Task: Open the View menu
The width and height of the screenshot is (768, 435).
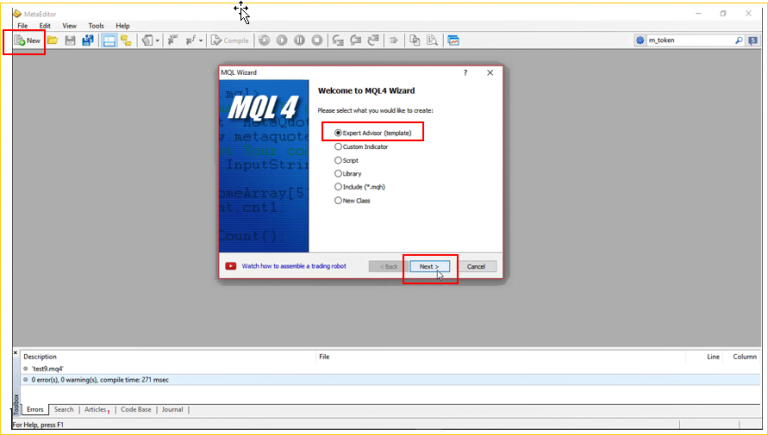Action: 70,25
